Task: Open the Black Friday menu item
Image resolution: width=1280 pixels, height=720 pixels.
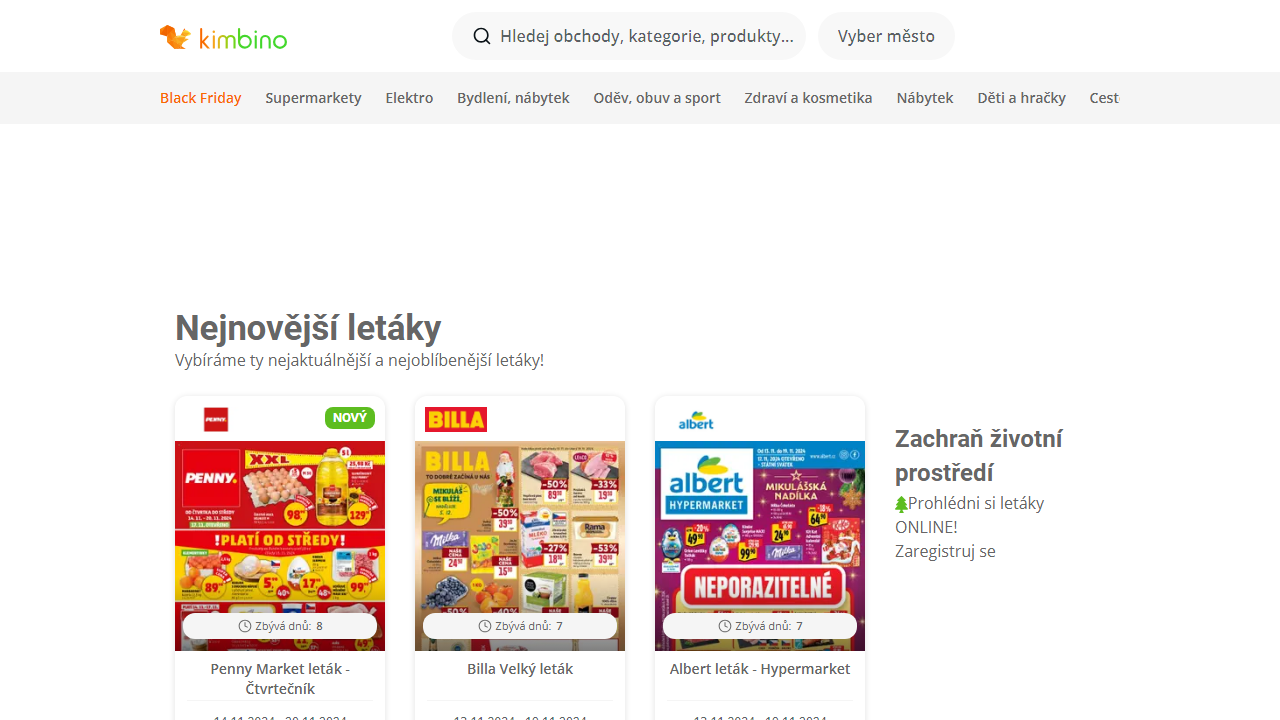Action: [x=201, y=98]
